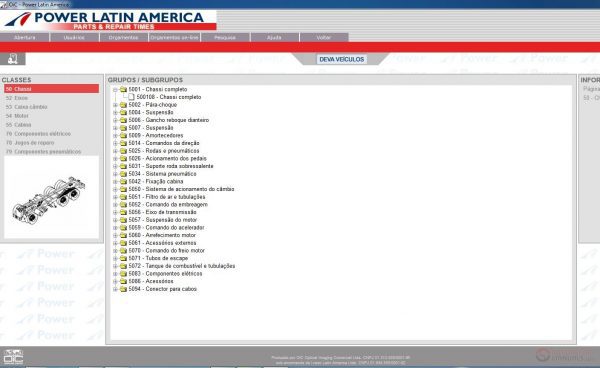The width and height of the screenshot is (600, 368).
Task: Select the 5006 - Gancho reboque dianteiro text
Action: click(x=169, y=120)
